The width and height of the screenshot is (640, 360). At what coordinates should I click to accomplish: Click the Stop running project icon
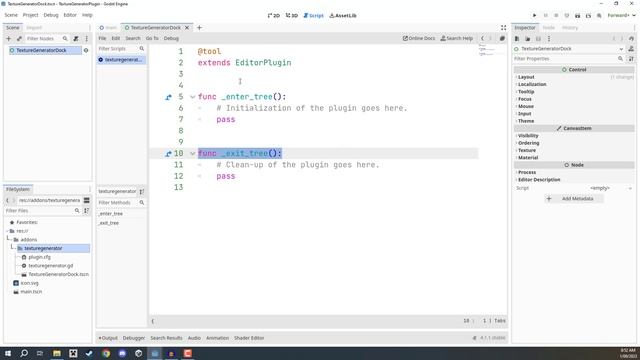tap(556, 16)
